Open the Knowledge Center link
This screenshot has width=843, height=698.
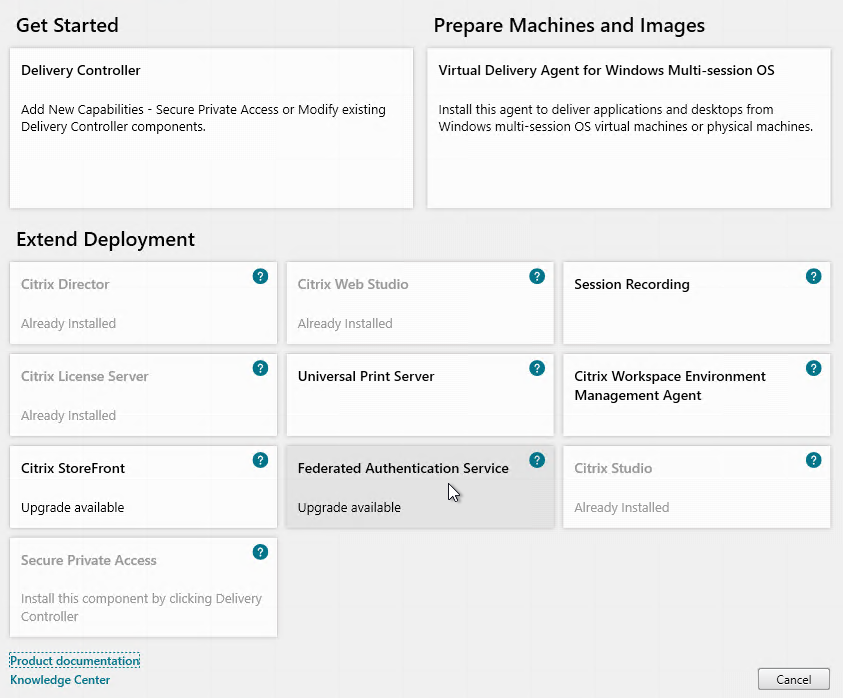pyautogui.click(x=60, y=680)
